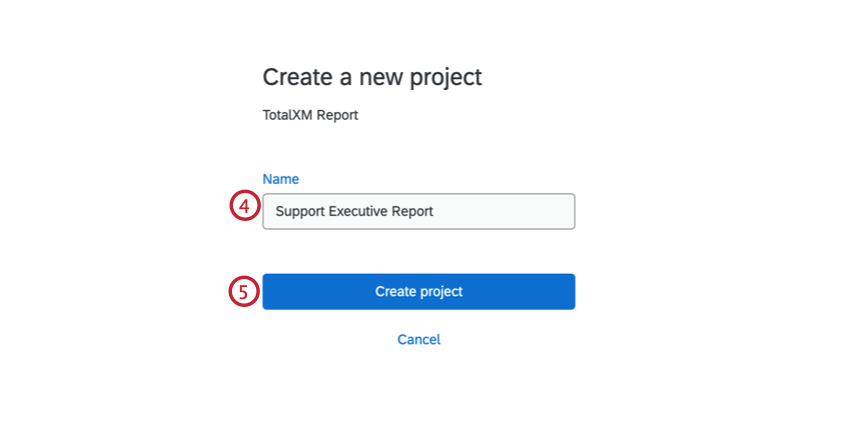
Task: Focus the Name text input field
Action: (x=418, y=211)
